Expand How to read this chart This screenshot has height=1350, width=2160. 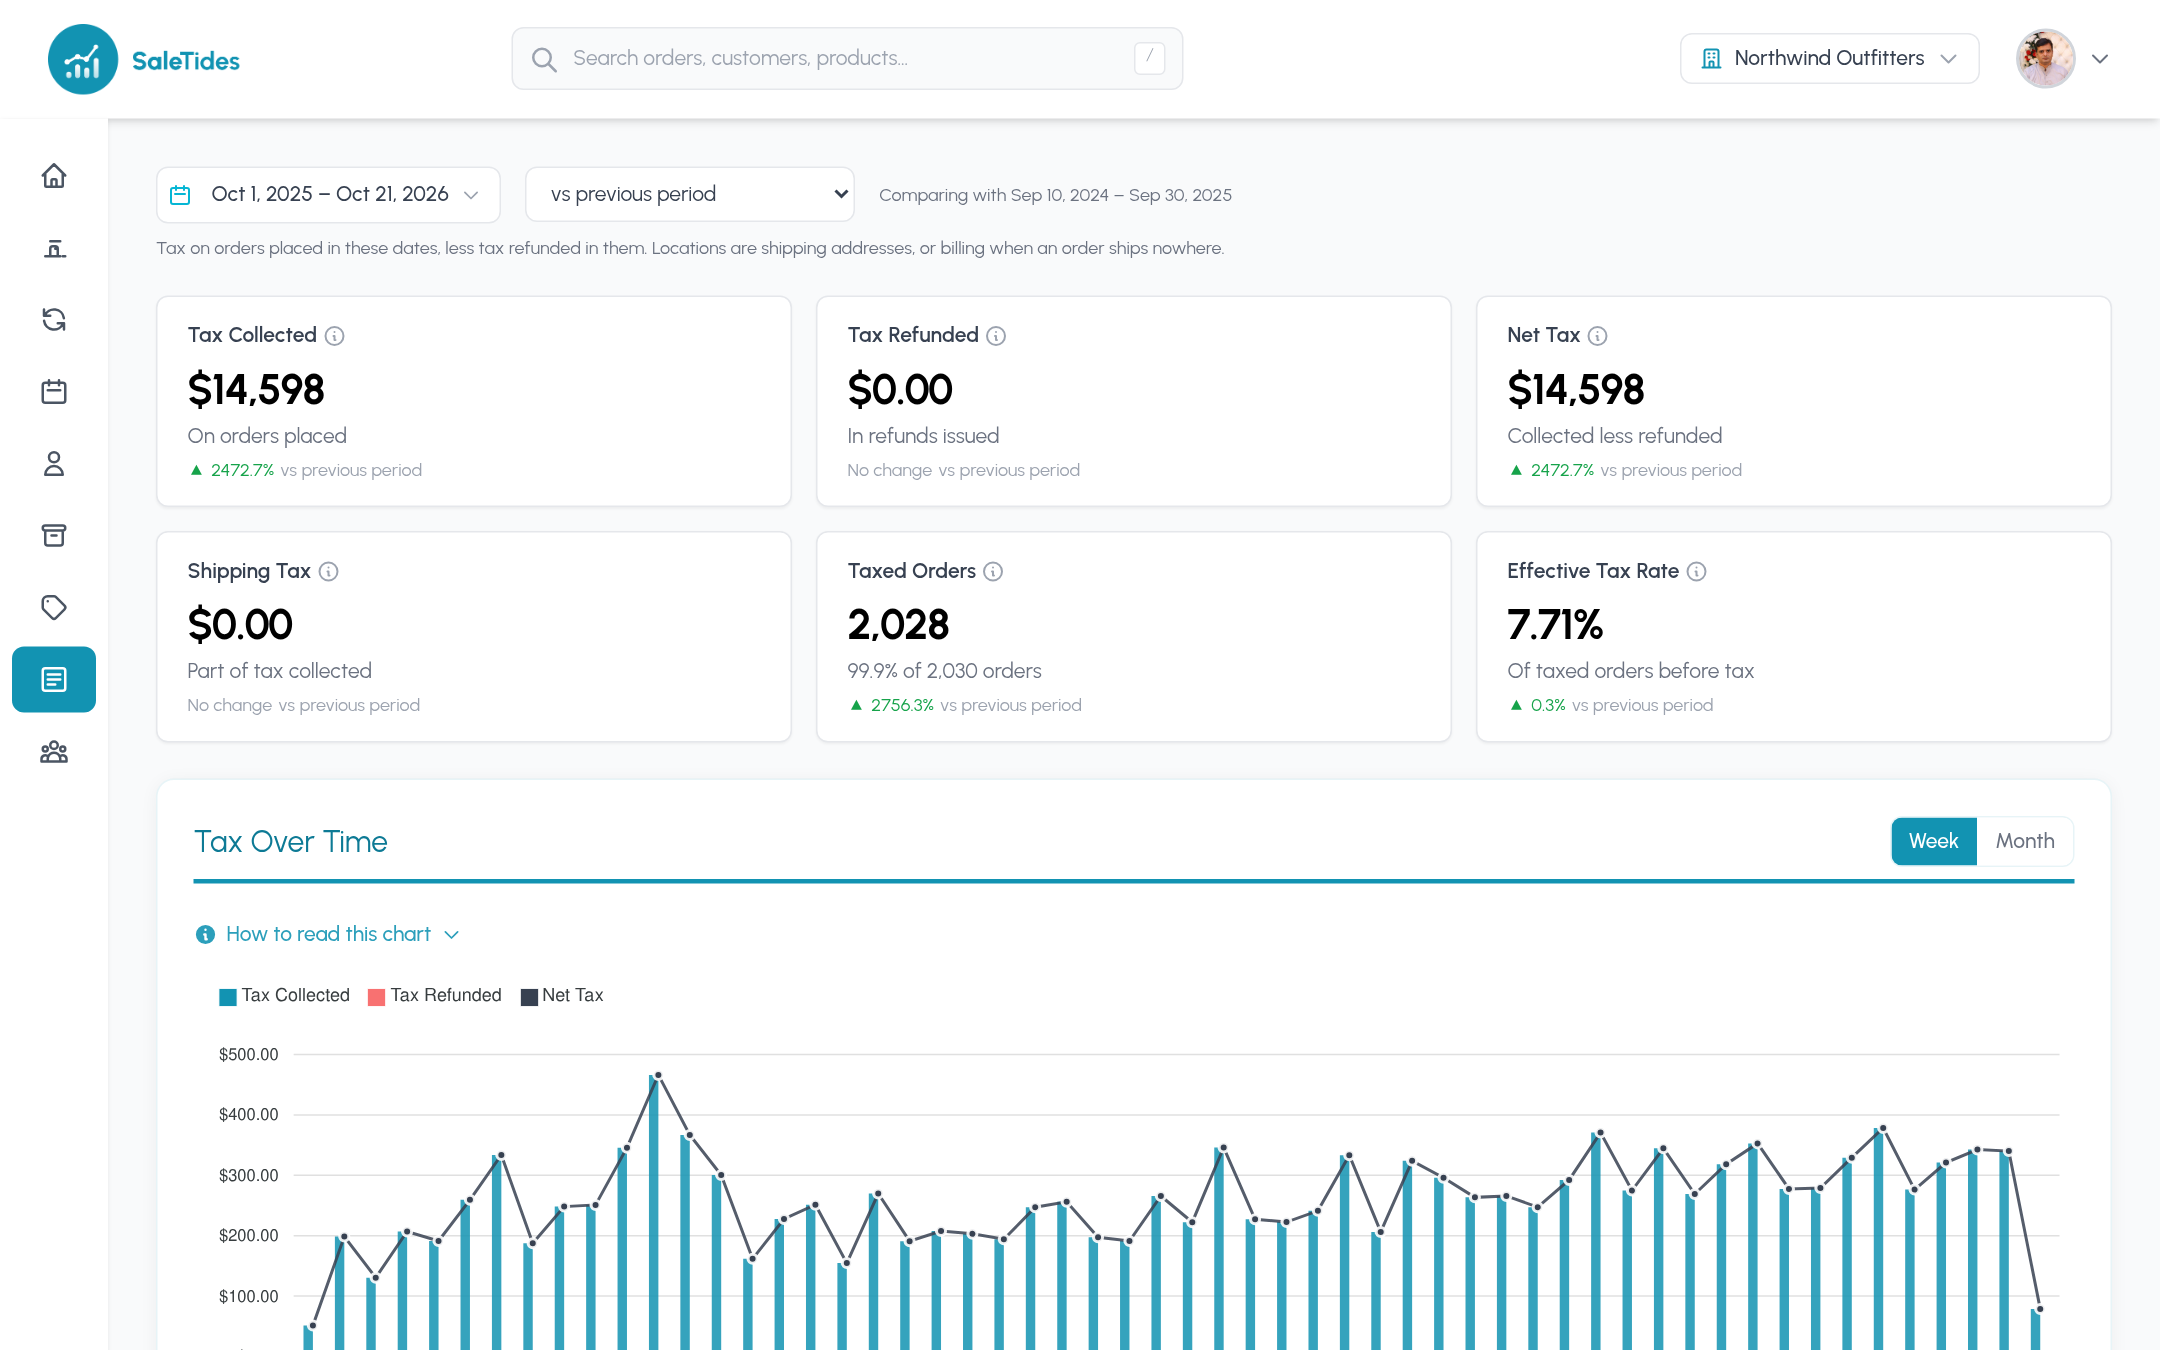coord(328,934)
